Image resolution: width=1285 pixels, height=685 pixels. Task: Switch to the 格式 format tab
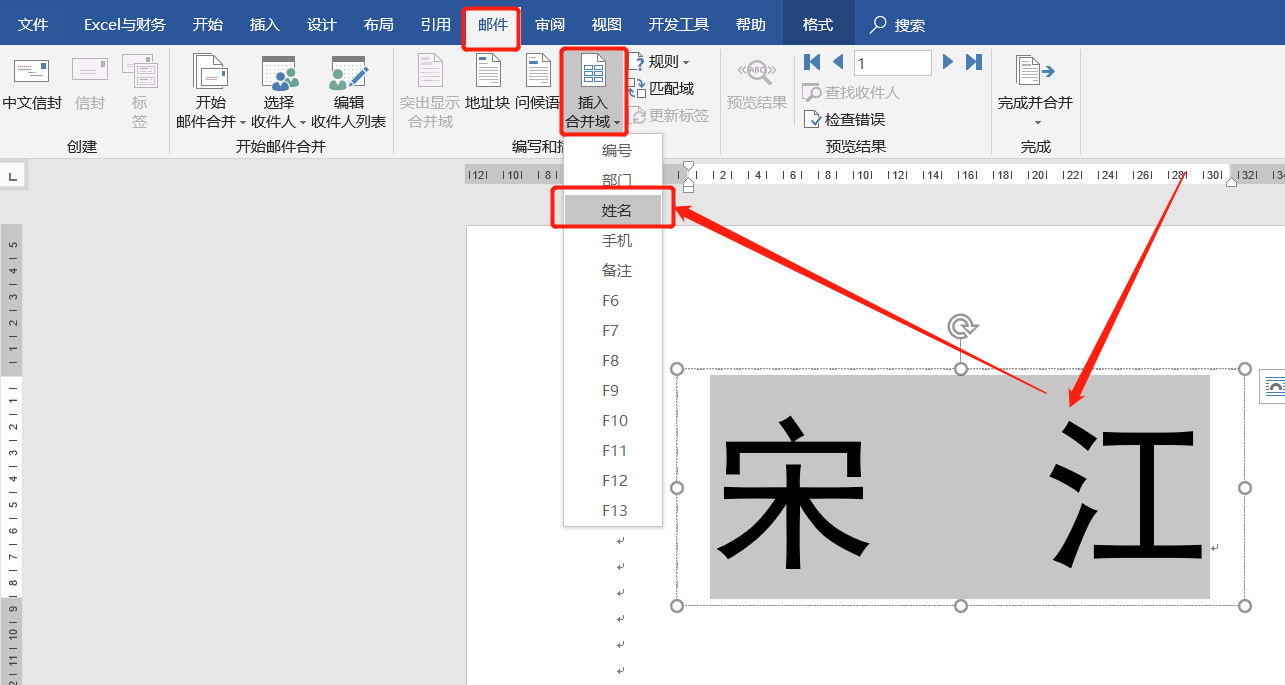(818, 25)
